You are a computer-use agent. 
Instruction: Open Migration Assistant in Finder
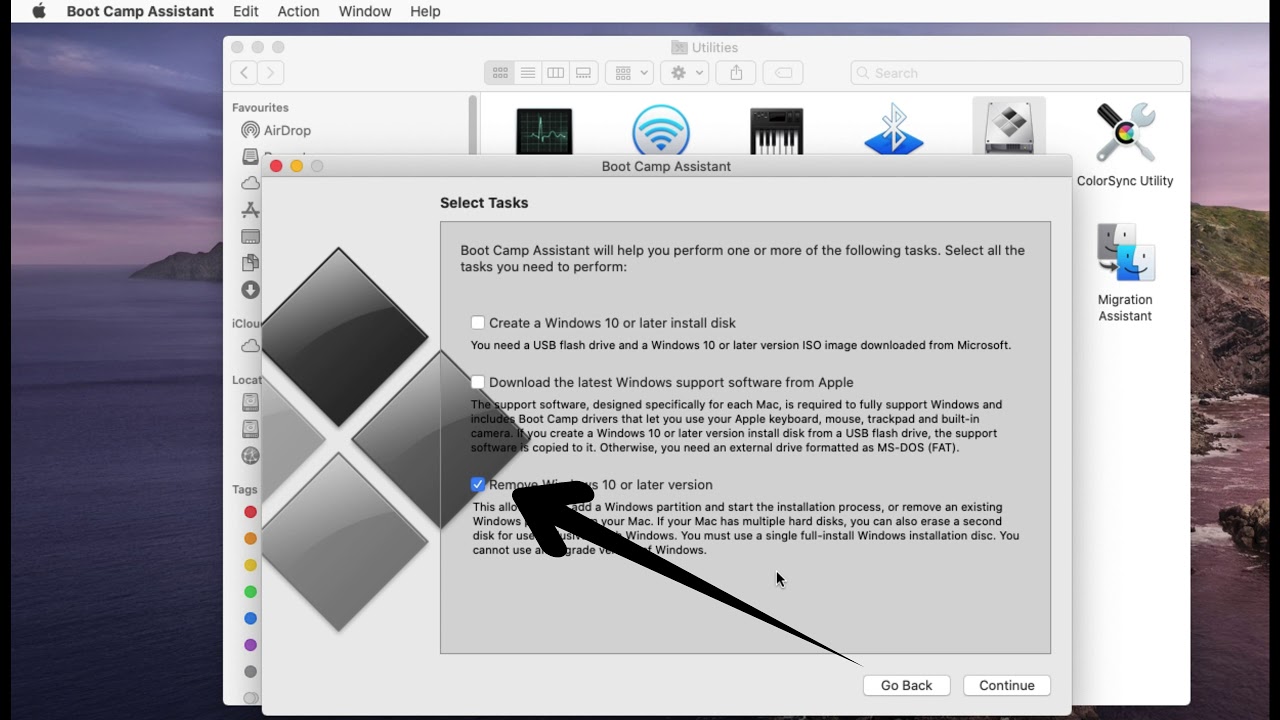click(x=1125, y=272)
